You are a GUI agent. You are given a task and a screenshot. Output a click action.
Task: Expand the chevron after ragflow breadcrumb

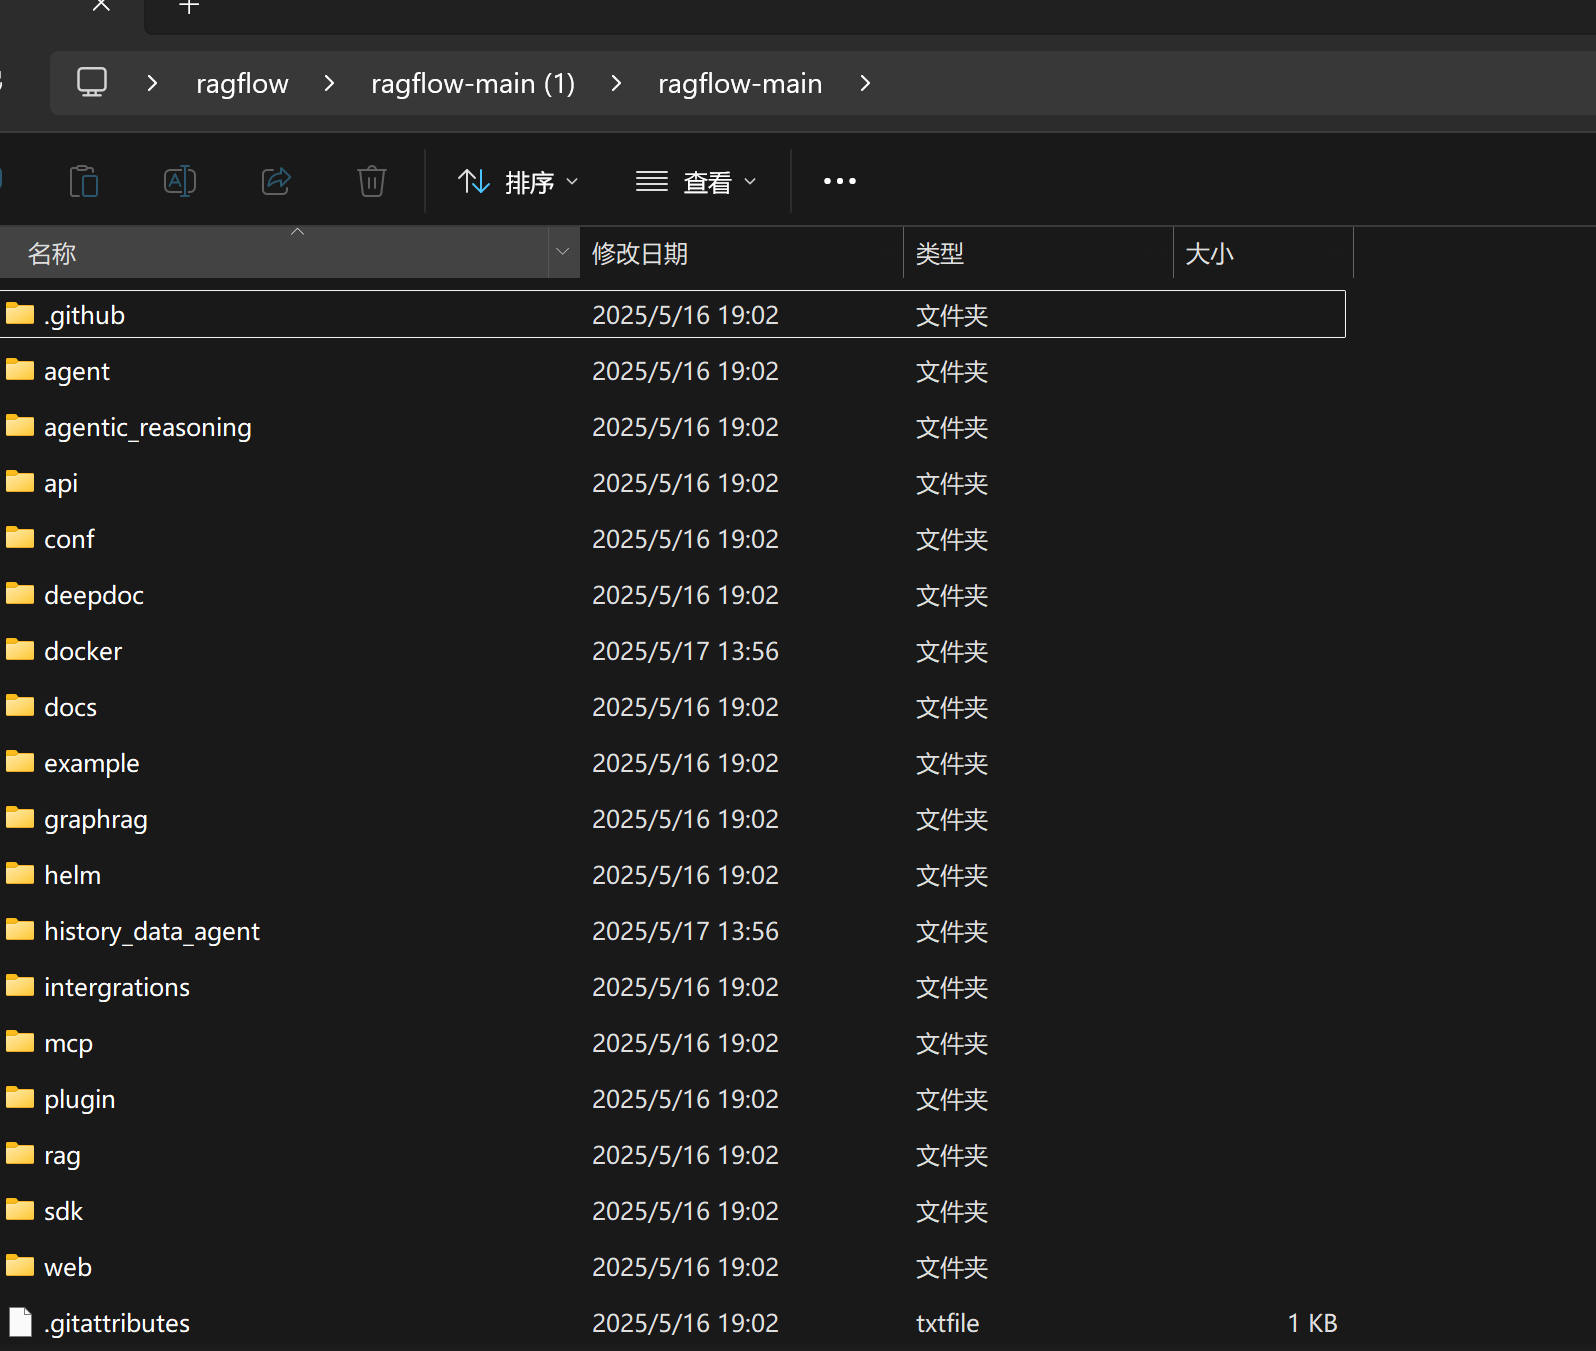pos(329,83)
